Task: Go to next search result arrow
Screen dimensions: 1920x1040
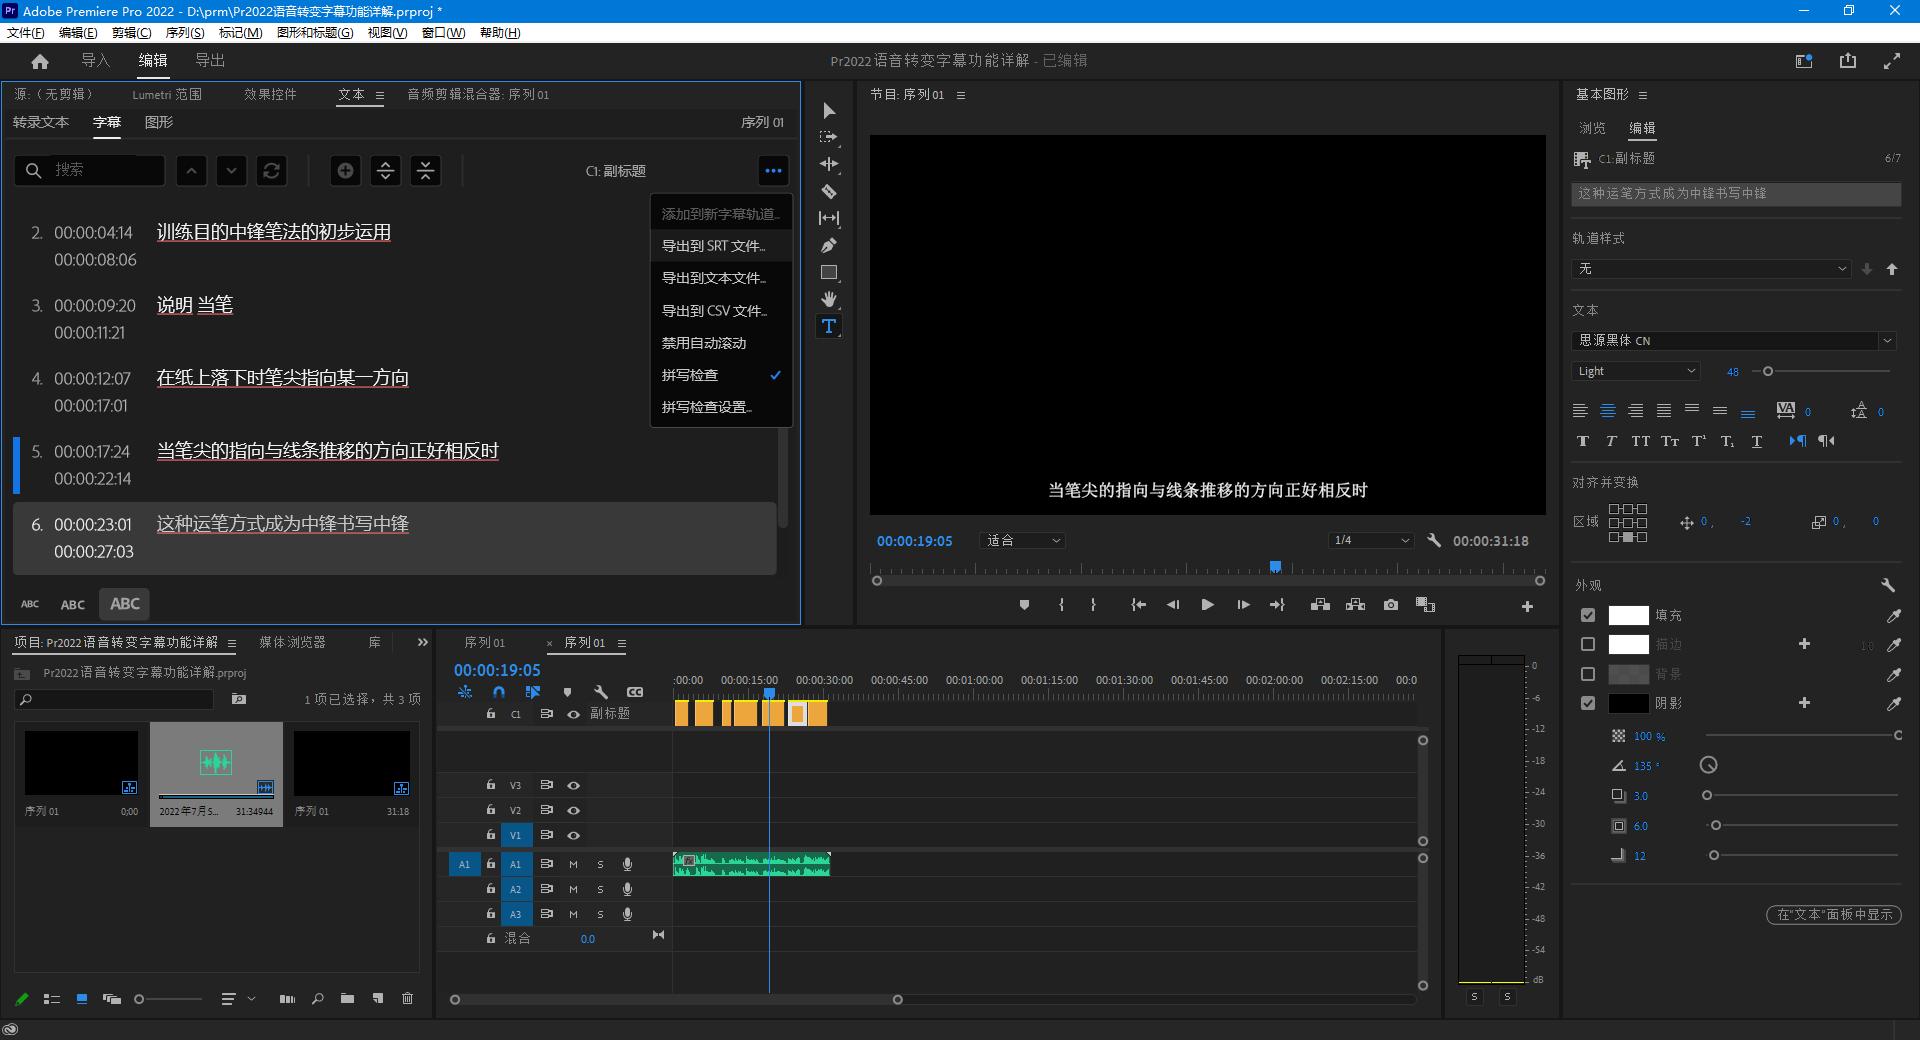Action: (231, 170)
